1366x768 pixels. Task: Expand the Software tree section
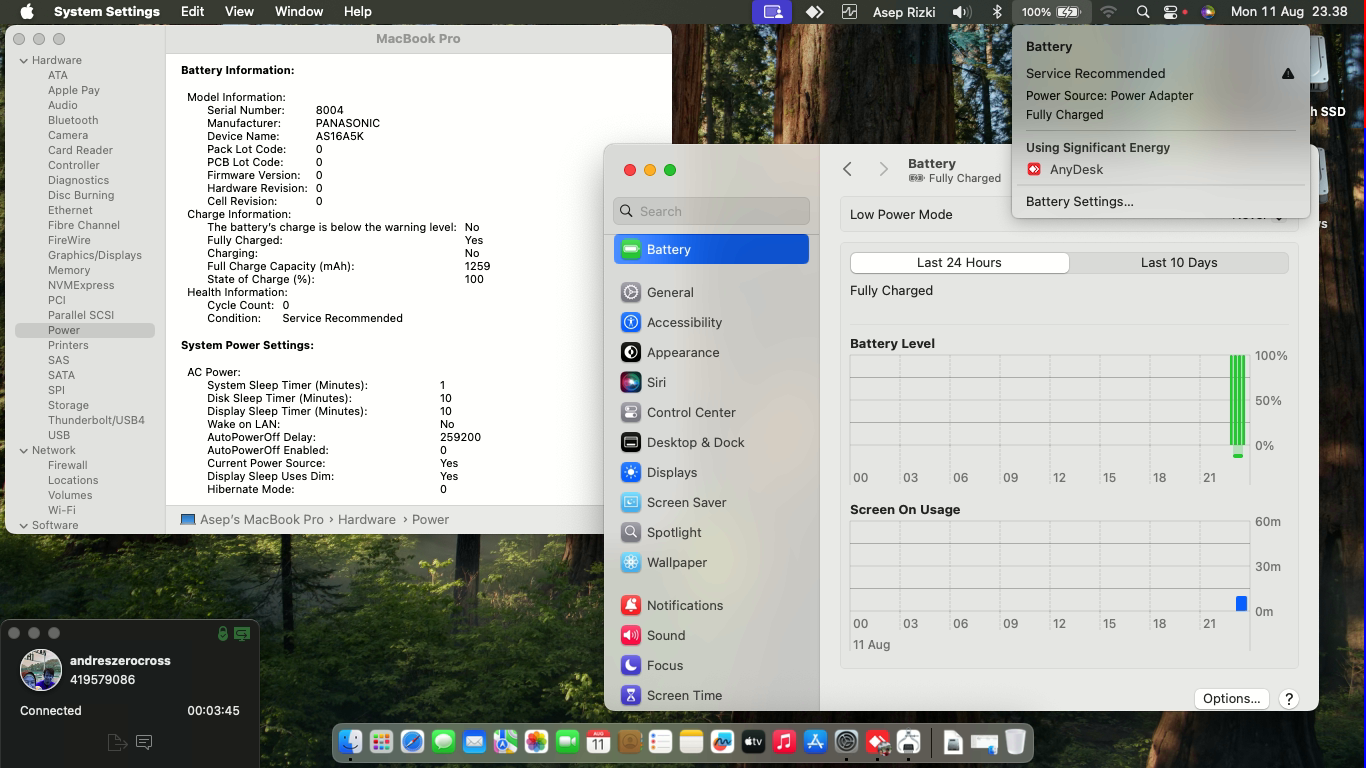24,526
